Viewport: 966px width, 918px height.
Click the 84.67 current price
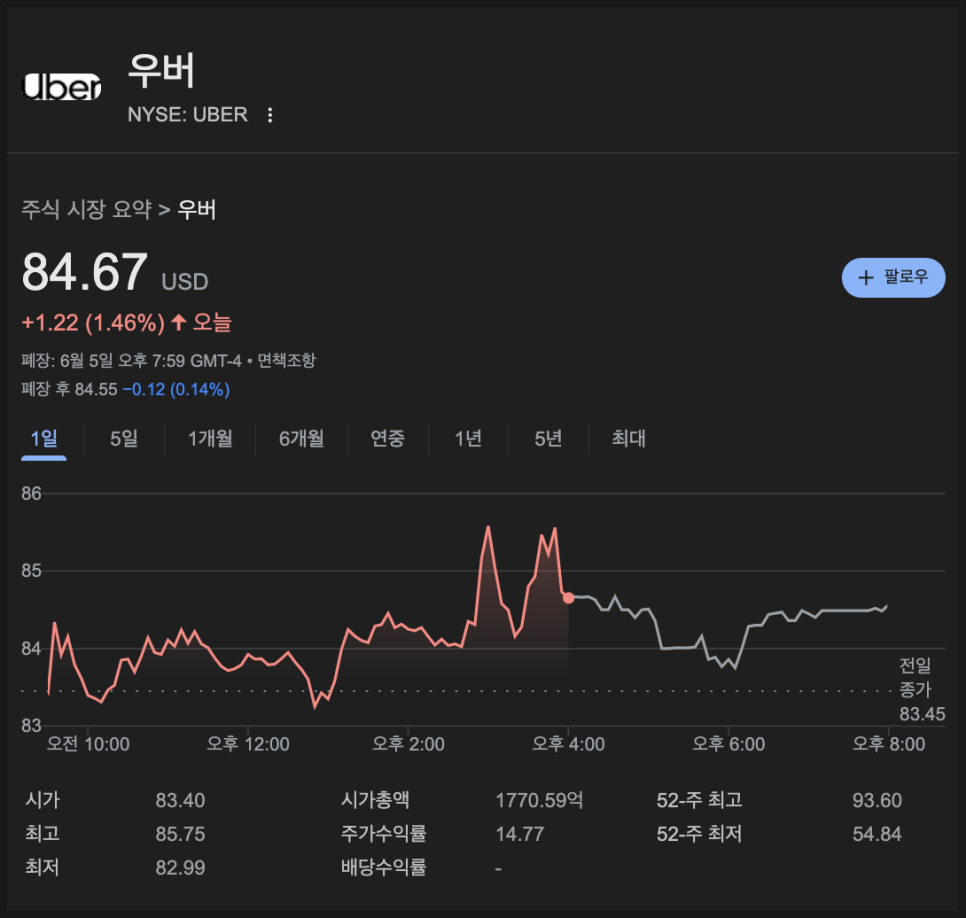click(84, 272)
